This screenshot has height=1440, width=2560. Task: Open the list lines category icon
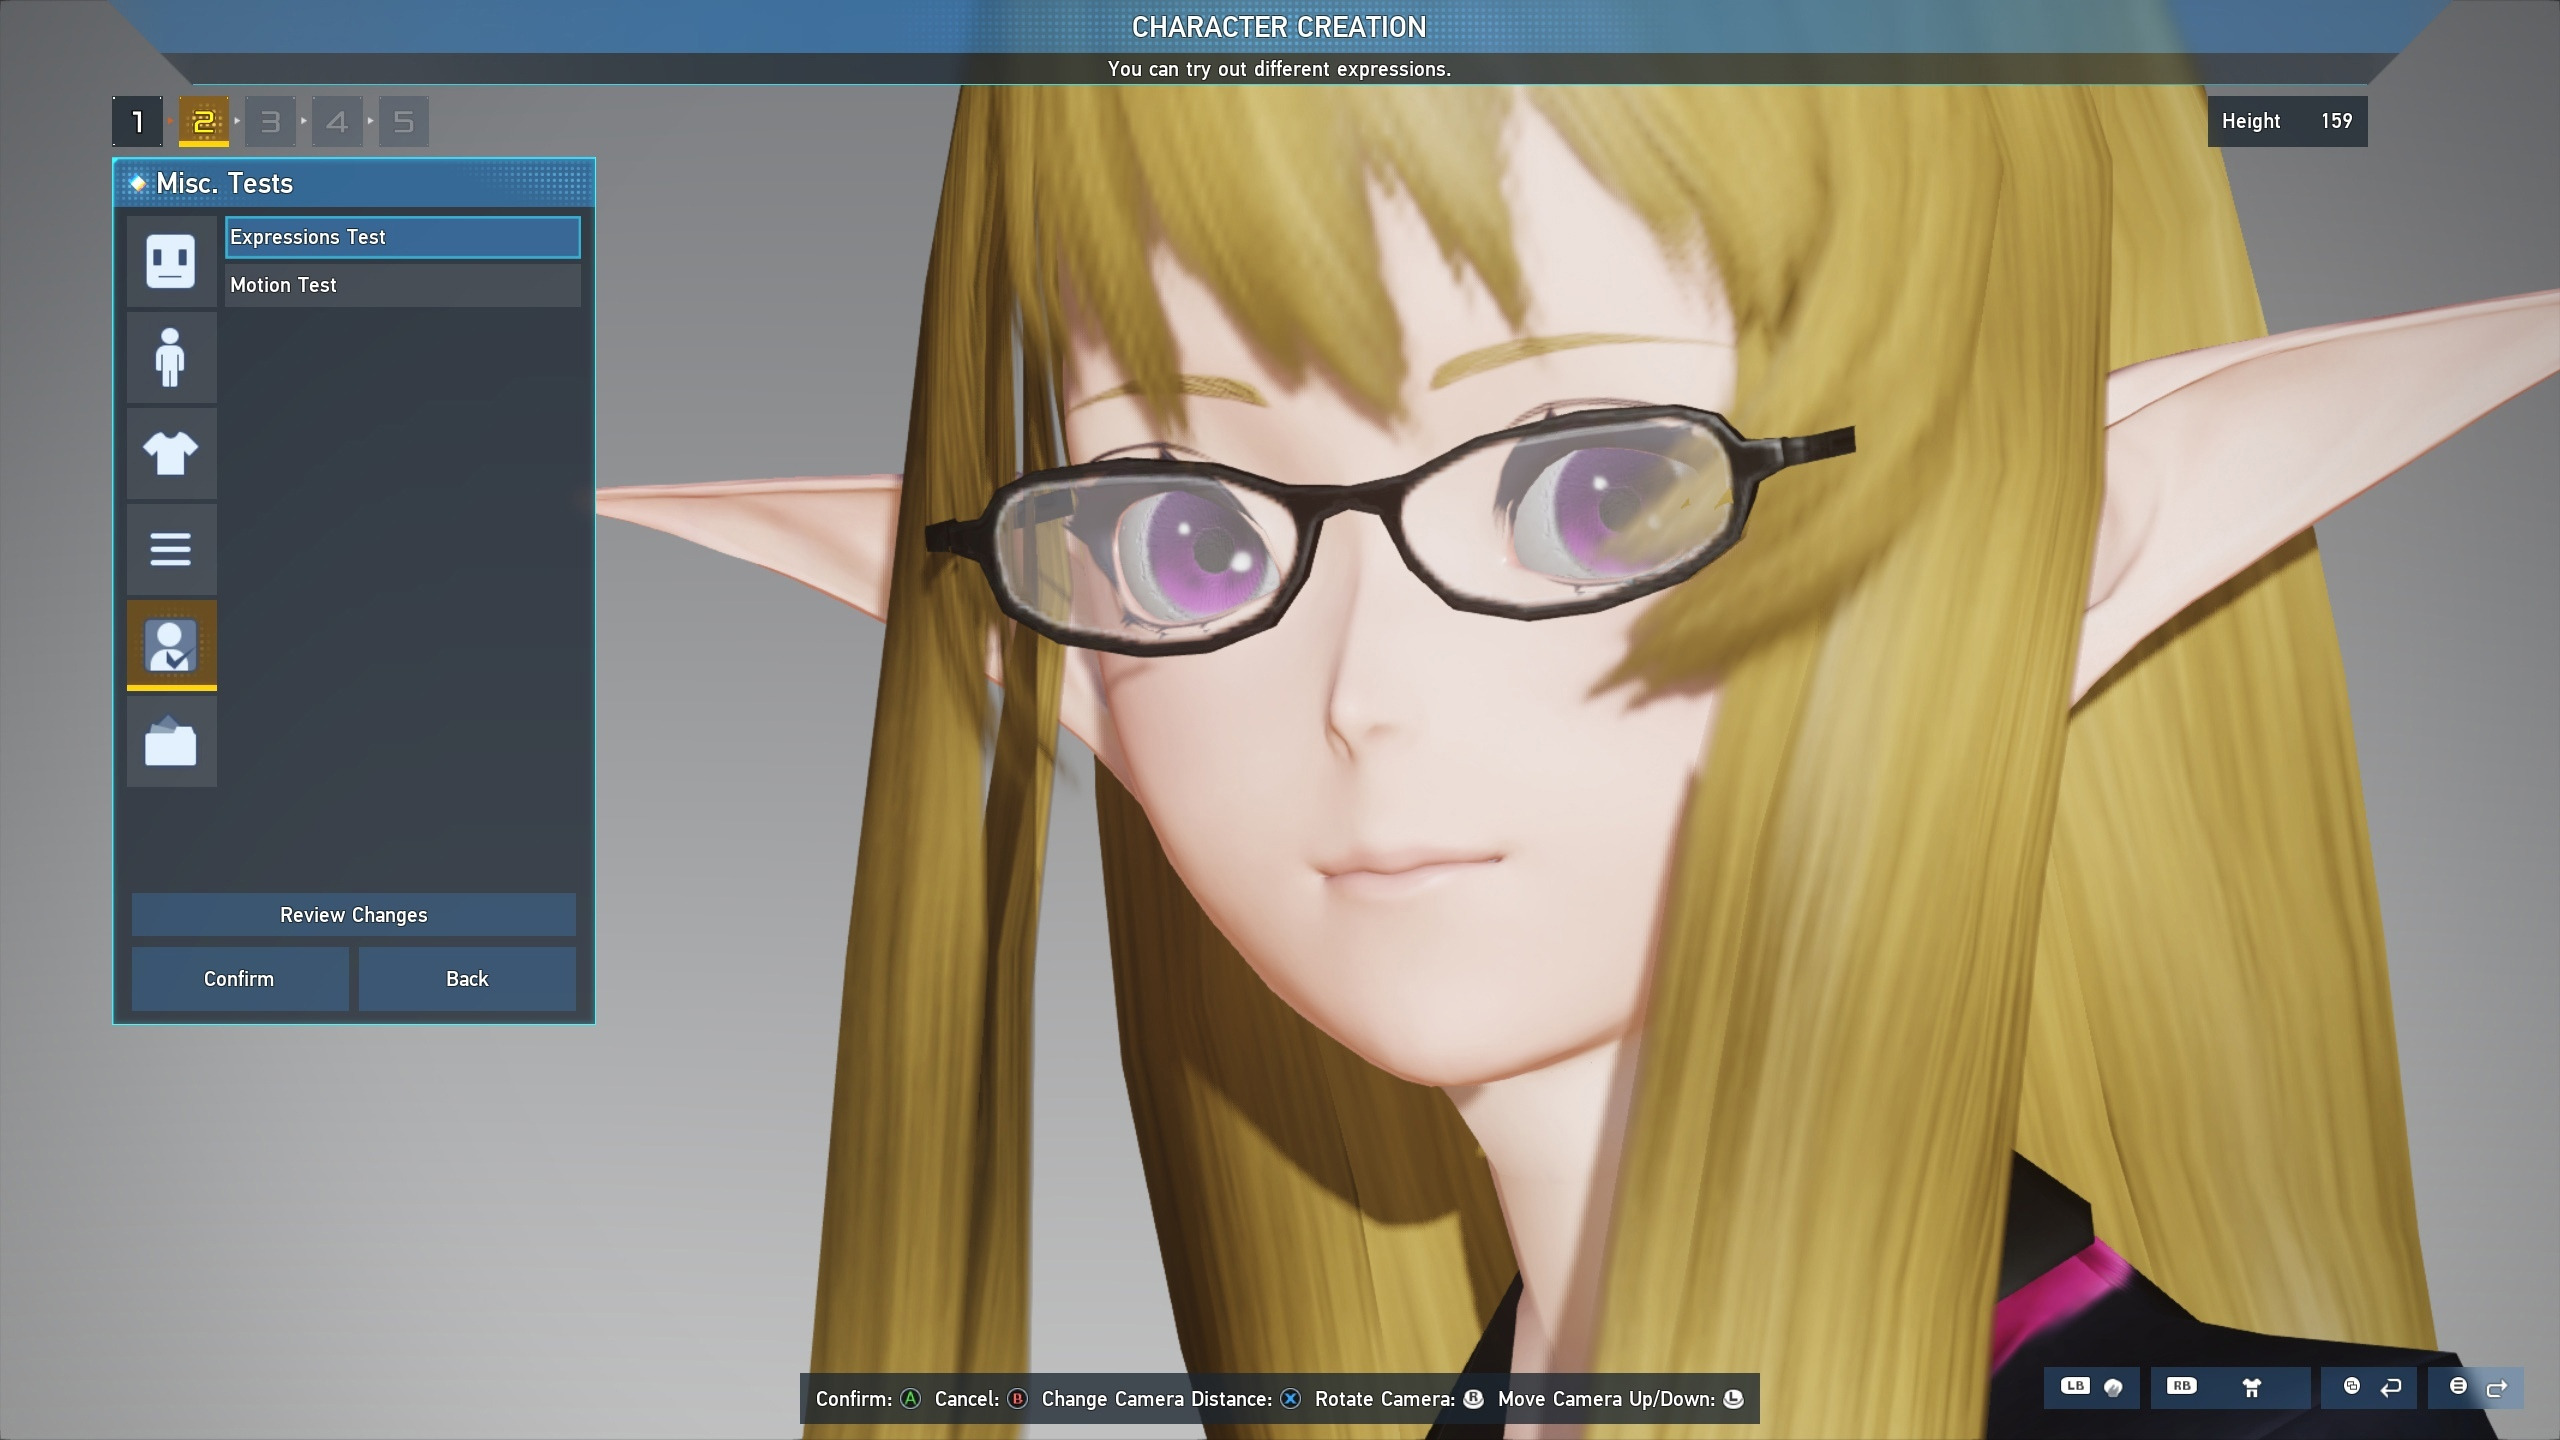pos(171,549)
